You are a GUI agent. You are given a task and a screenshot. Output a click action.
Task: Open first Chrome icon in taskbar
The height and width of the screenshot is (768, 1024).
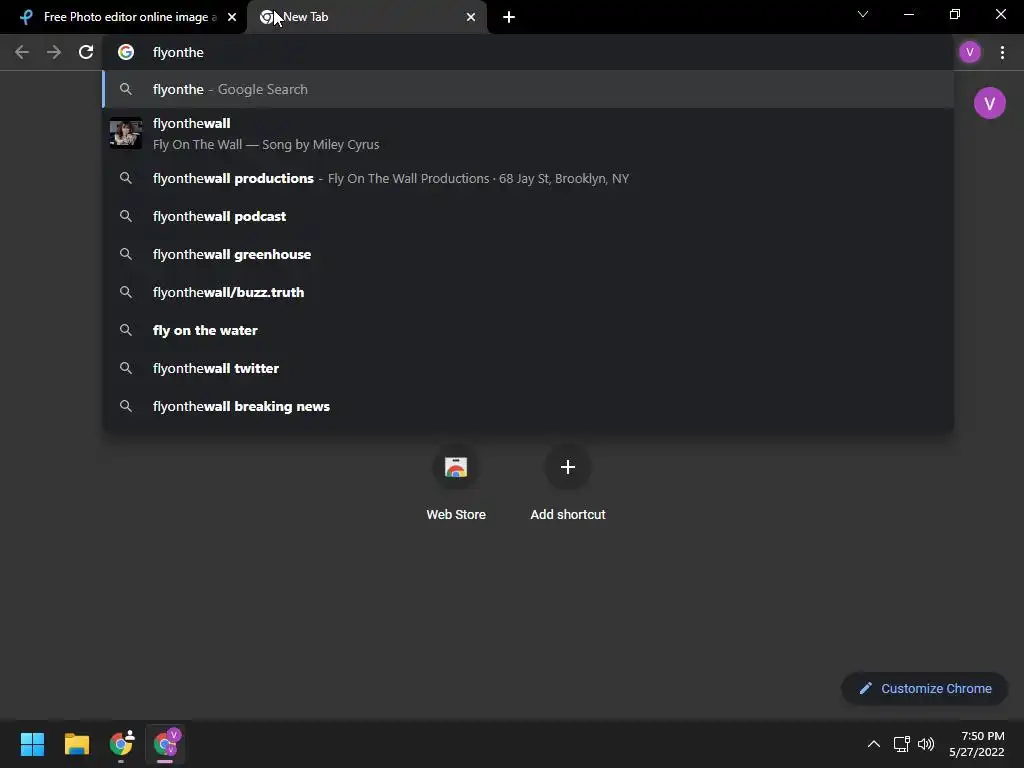click(x=121, y=744)
